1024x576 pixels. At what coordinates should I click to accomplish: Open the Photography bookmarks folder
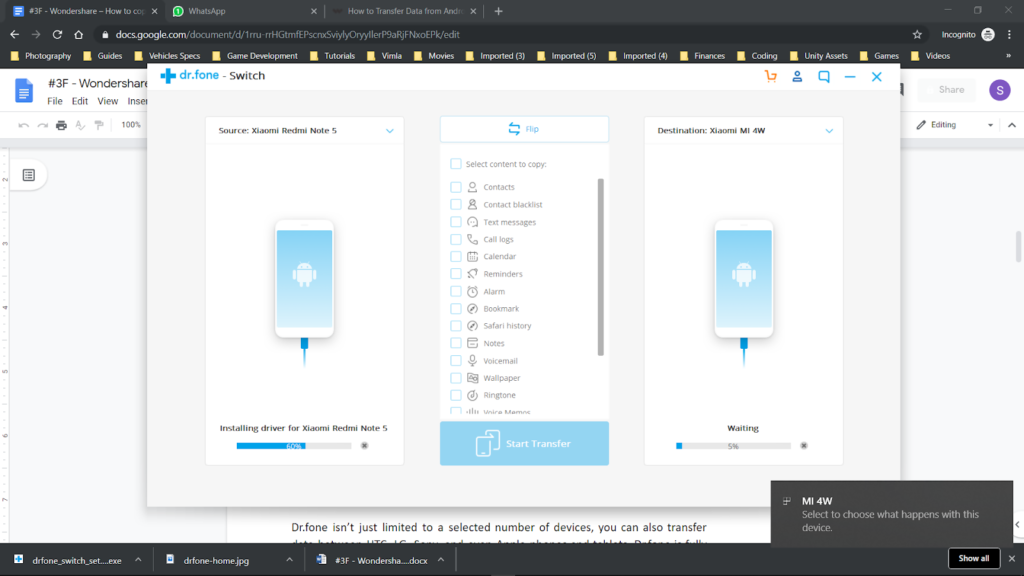pos(41,56)
